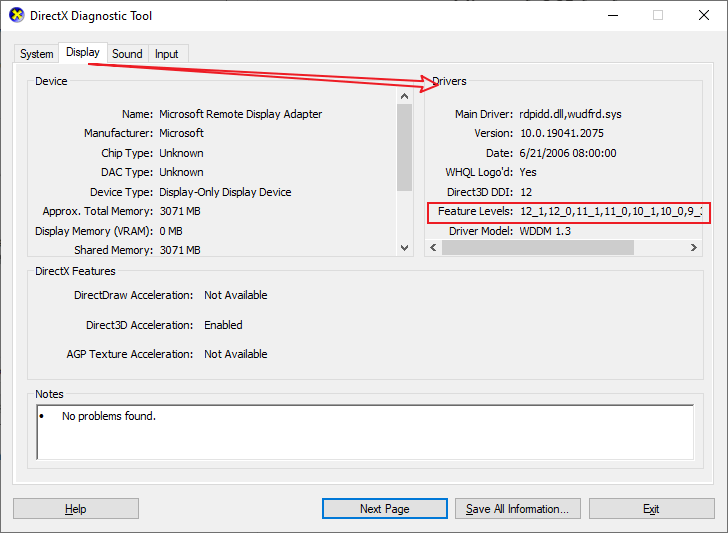Click Device panel scroll up arrow

point(404,96)
